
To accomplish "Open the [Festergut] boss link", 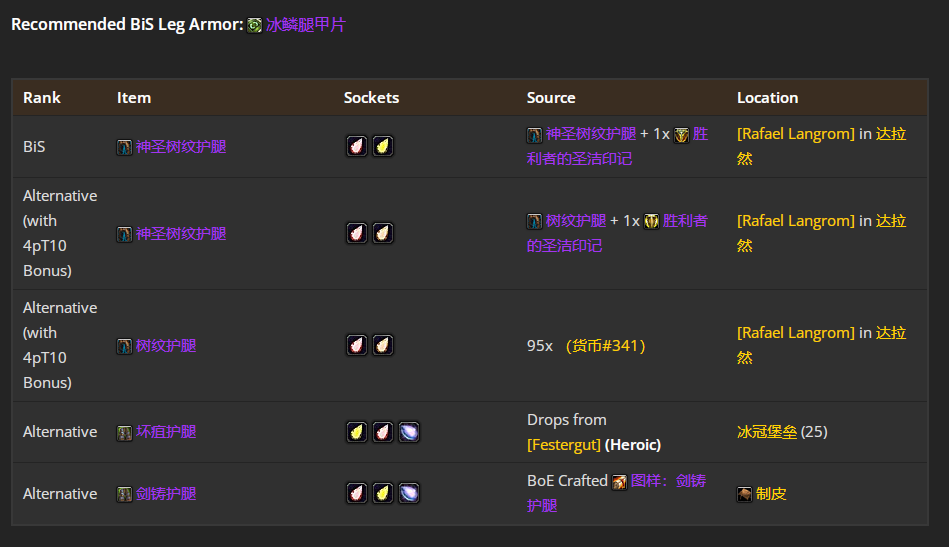I will (x=564, y=444).
